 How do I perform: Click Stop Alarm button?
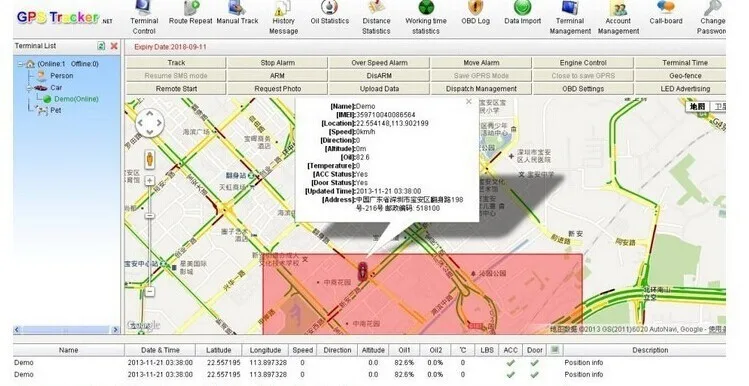click(278, 63)
